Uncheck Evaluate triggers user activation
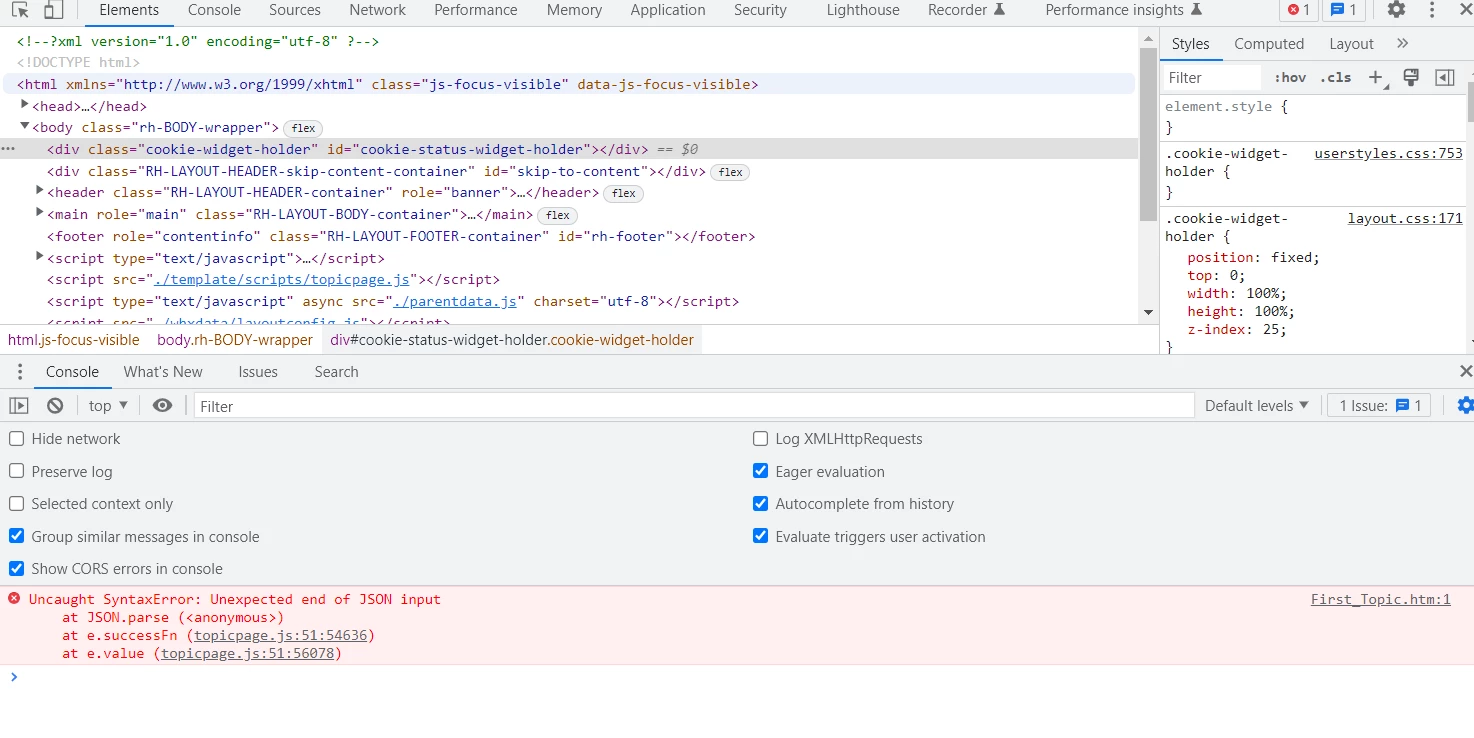This screenshot has height=738, width=1474. pyautogui.click(x=760, y=536)
